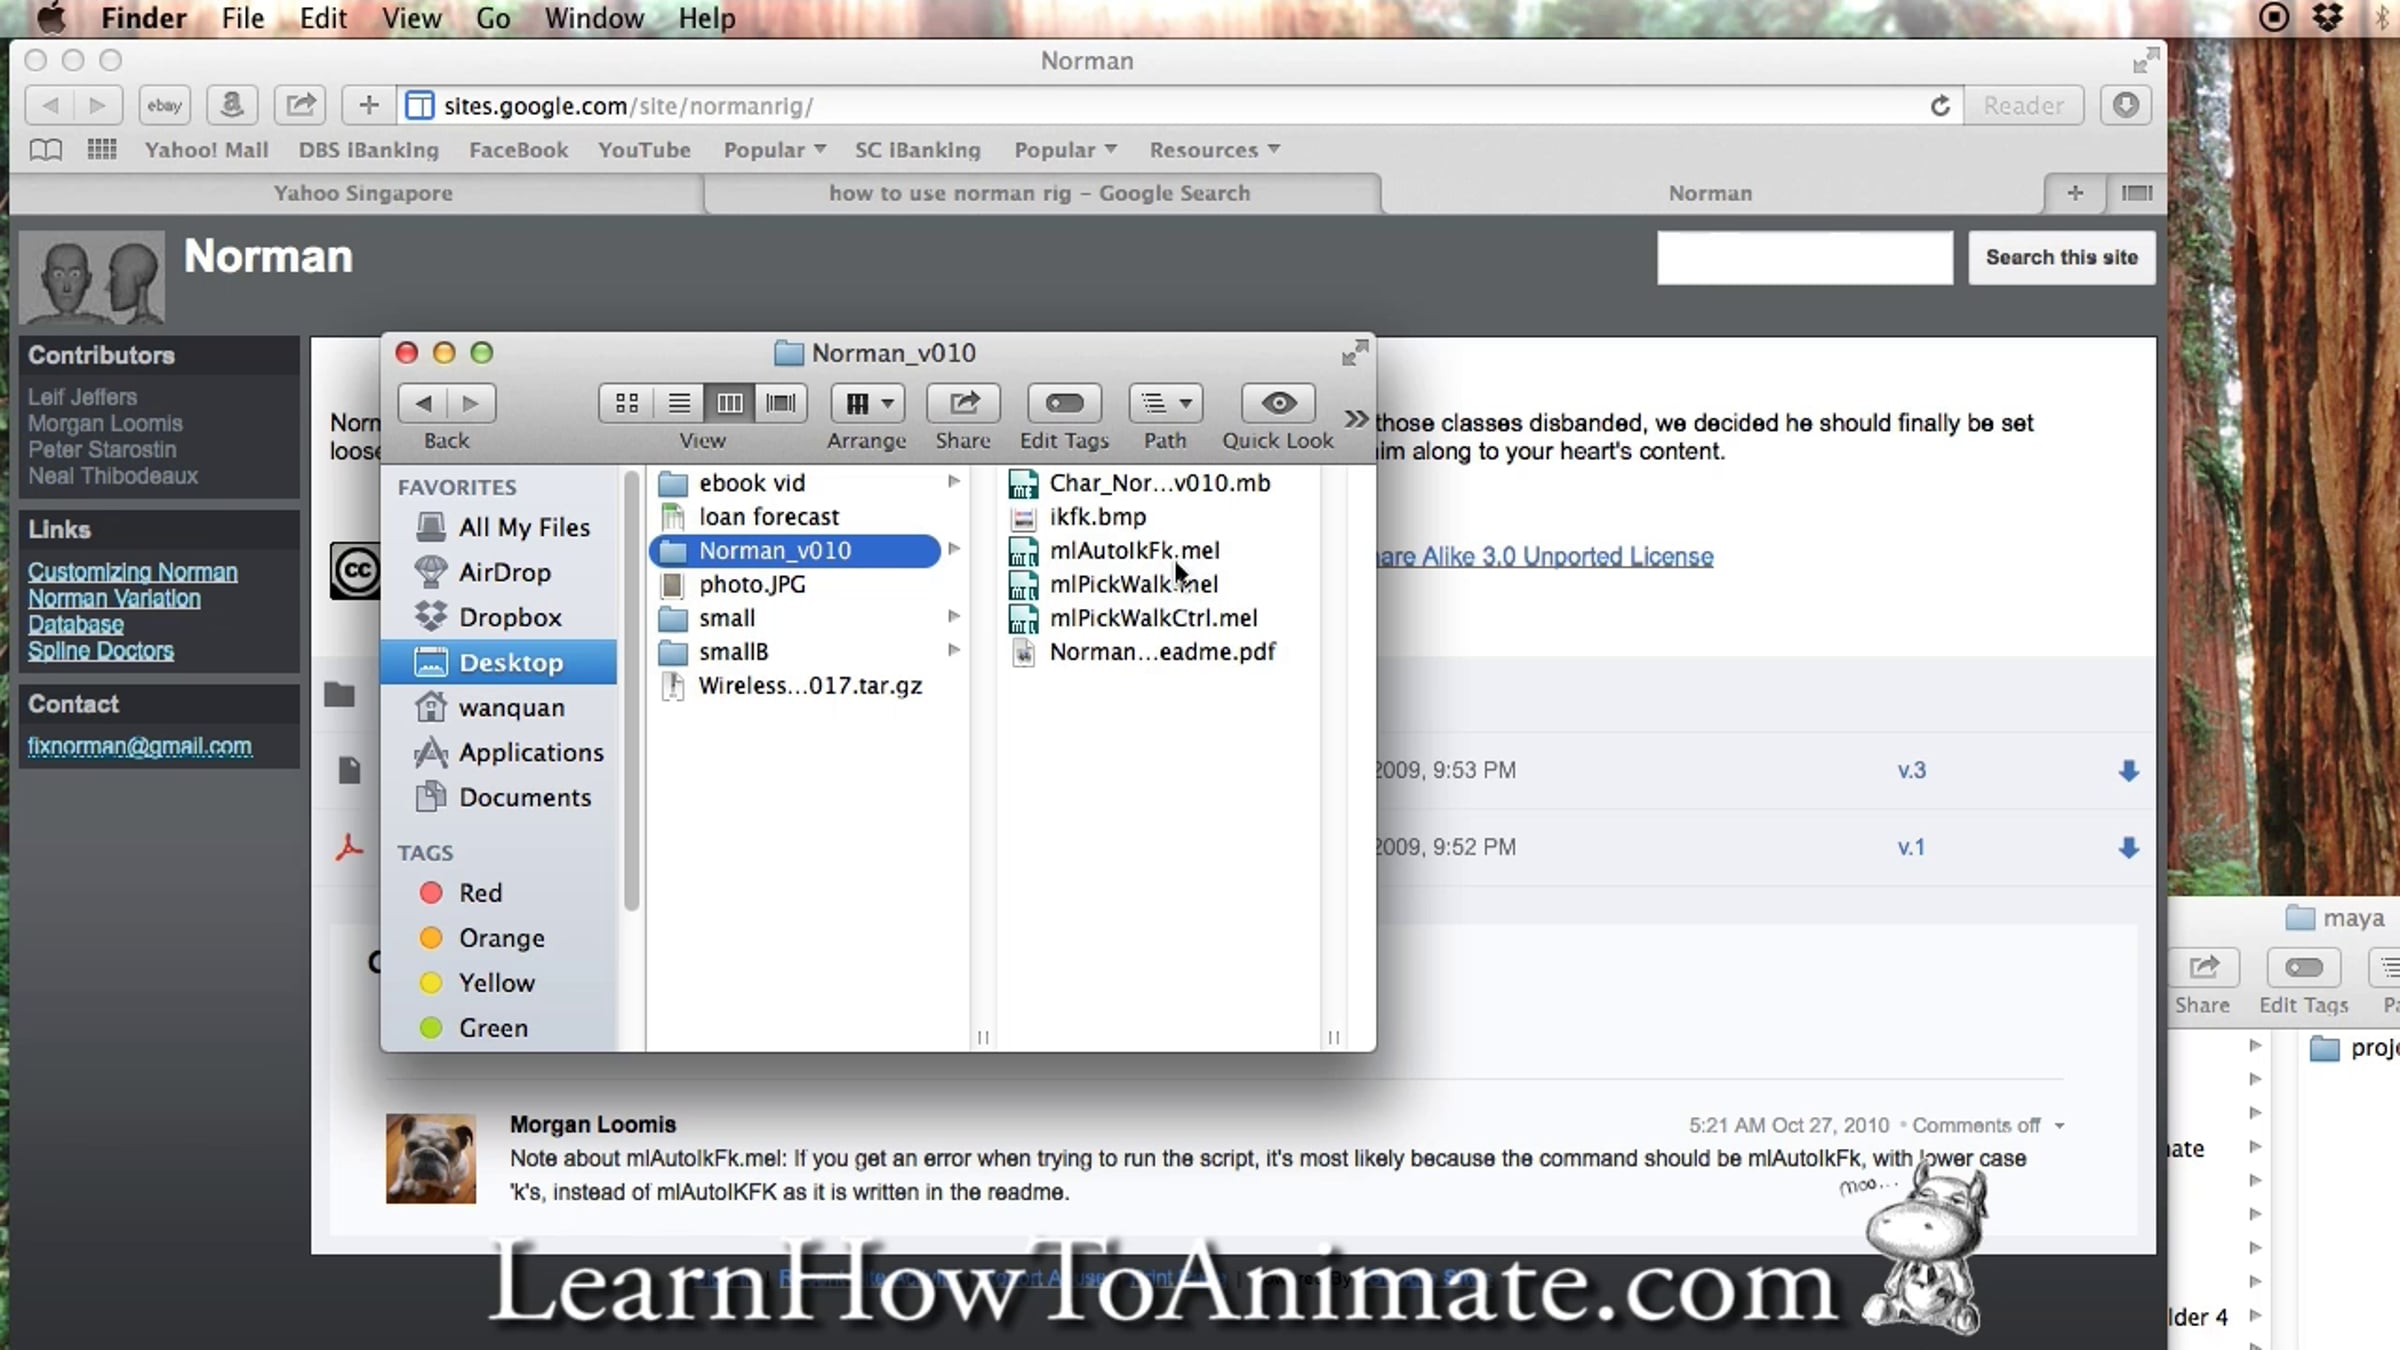Click the Edit Tags toolbar icon
Image resolution: width=2400 pixels, height=1350 pixels.
1064,403
